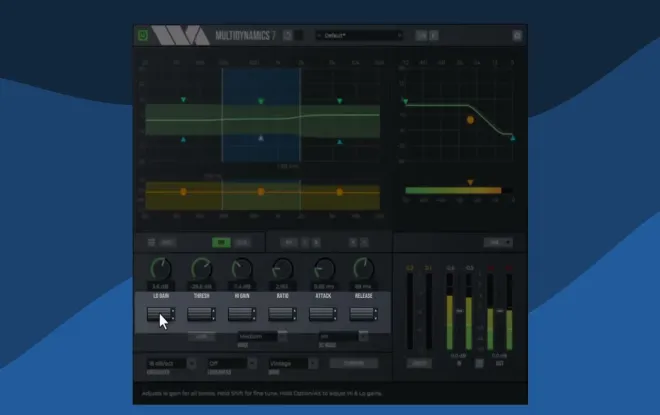Image resolution: width=660 pixels, height=415 pixels.
Task: Open the dropdown above the level meters
Action: tap(498, 242)
